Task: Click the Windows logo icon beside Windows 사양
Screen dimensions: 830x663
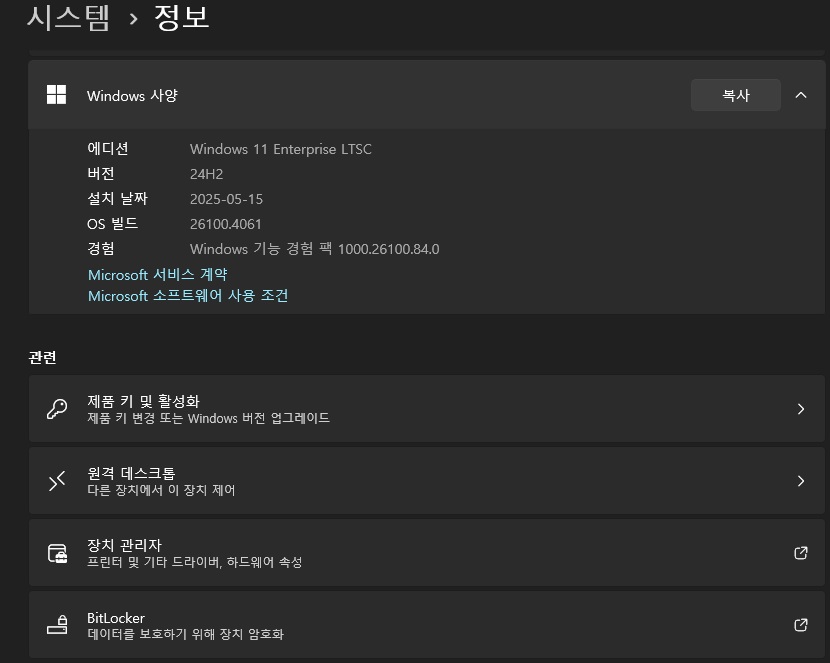Action: click(56, 95)
